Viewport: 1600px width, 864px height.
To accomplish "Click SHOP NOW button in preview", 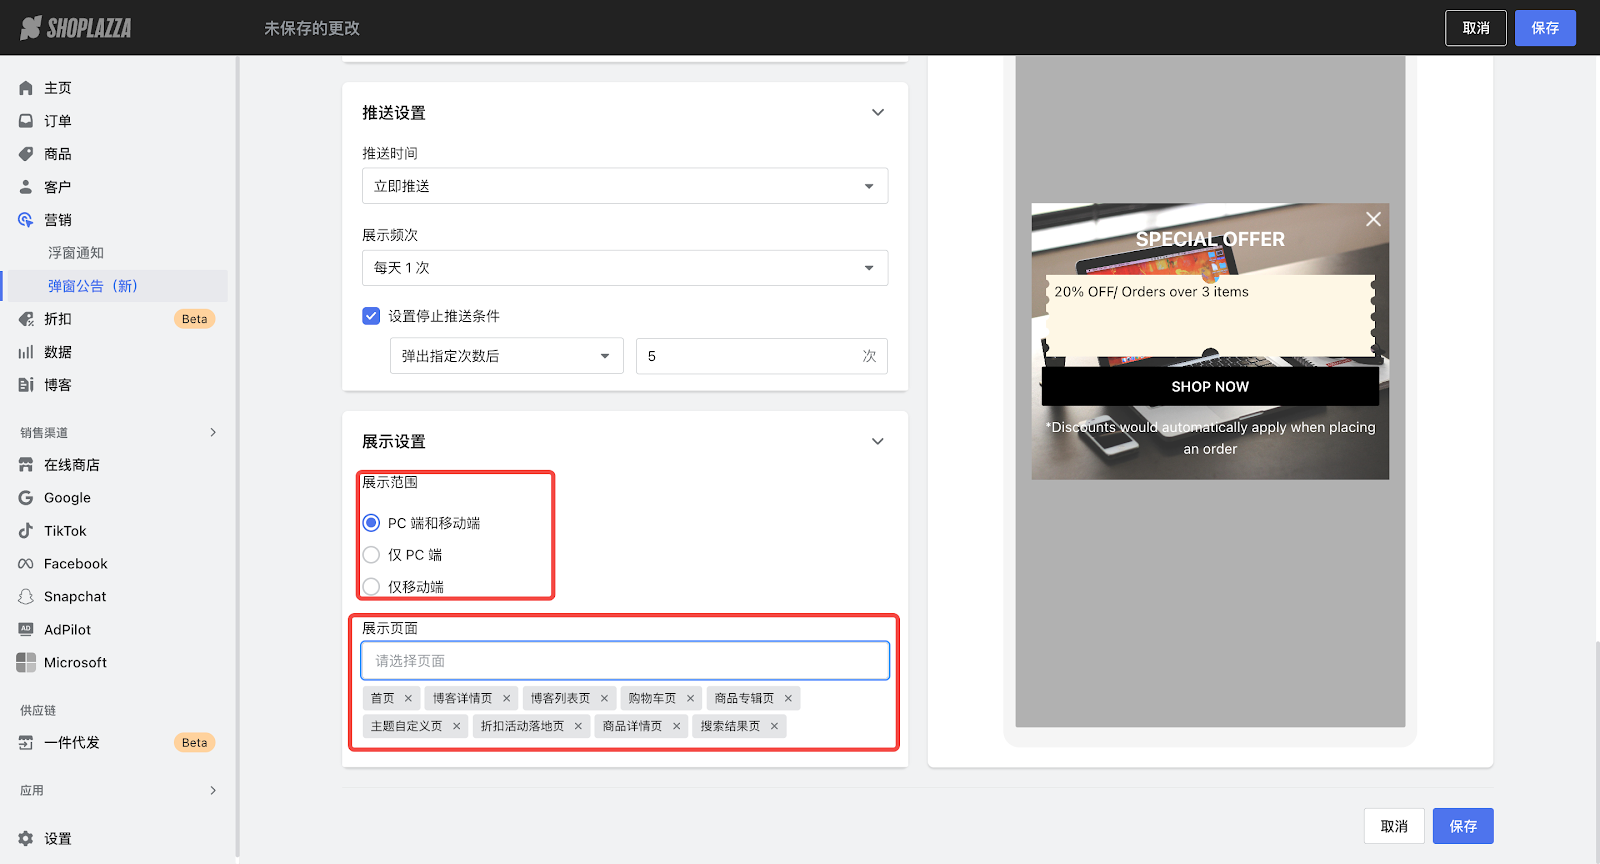I will pos(1210,387).
